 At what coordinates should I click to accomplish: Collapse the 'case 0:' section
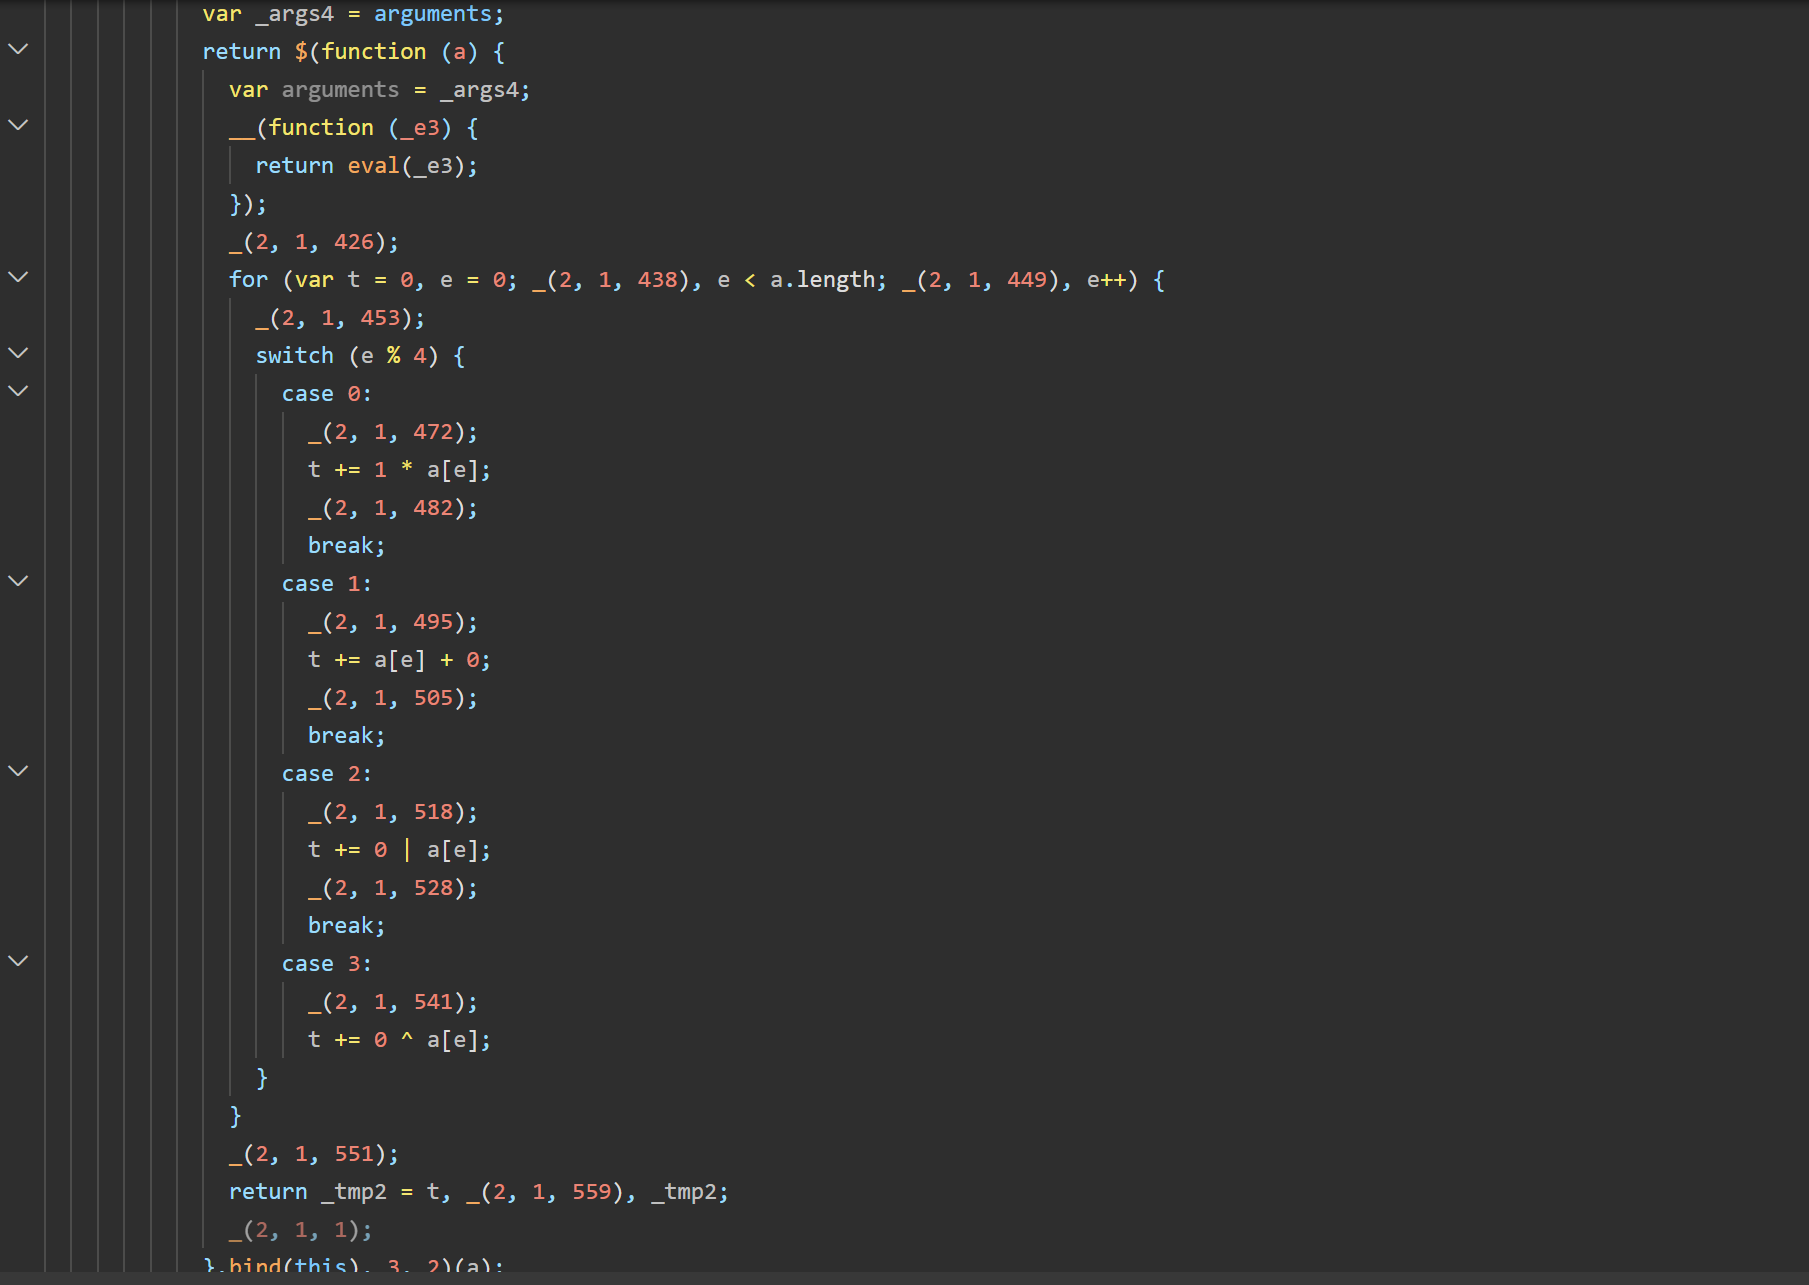point(18,391)
